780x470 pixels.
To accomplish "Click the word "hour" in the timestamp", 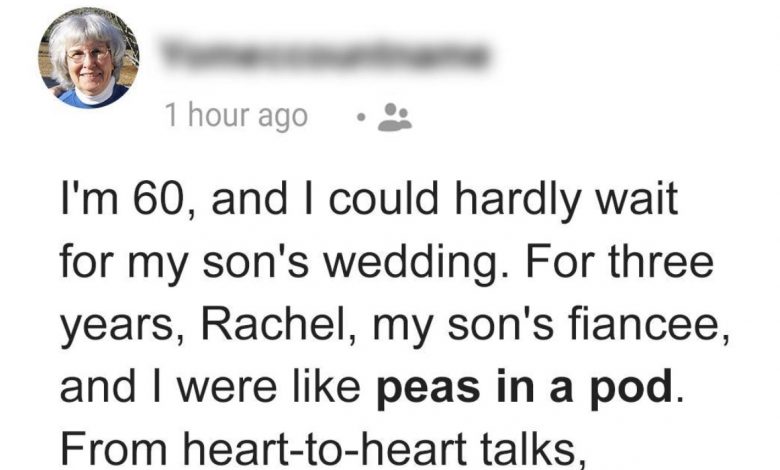I will (x=215, y=117).
